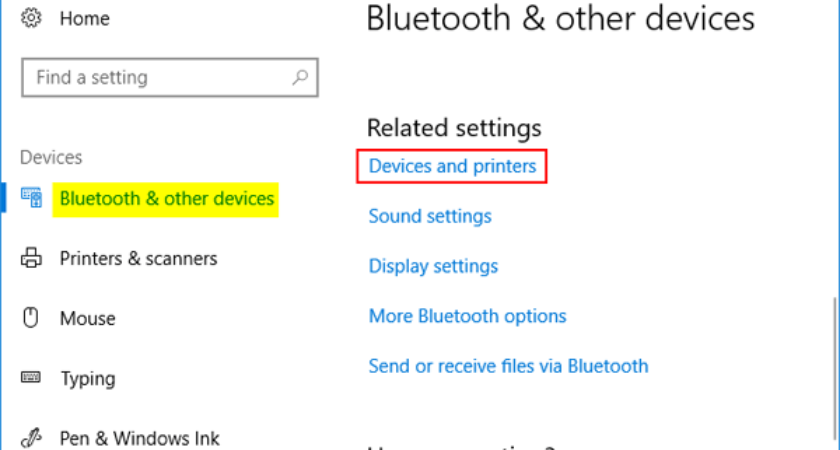The image size is (840, 450).
Task: Click the More Bluetooth options link
Action: (x=467, y=316)
